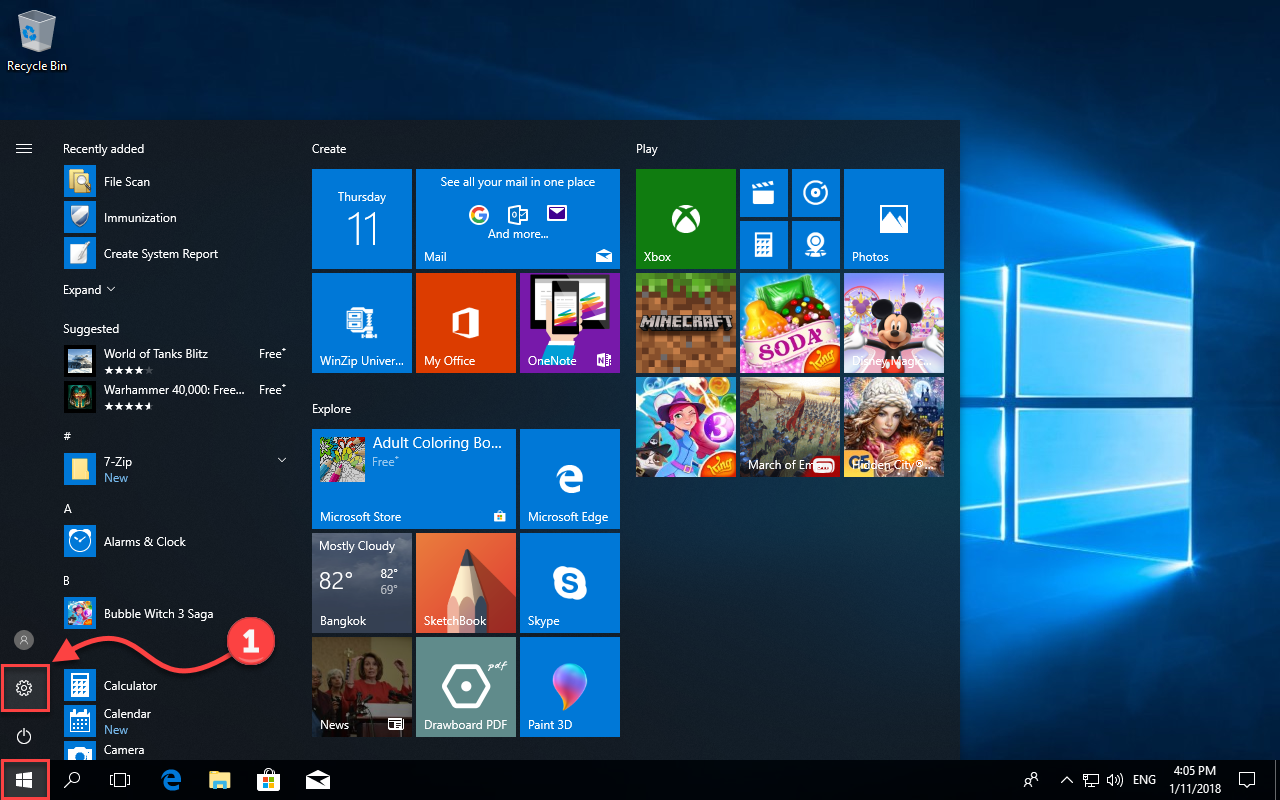
Task: Open Warhammer 40,000: Freeblade suggestion
Action: tap(175, 397)
